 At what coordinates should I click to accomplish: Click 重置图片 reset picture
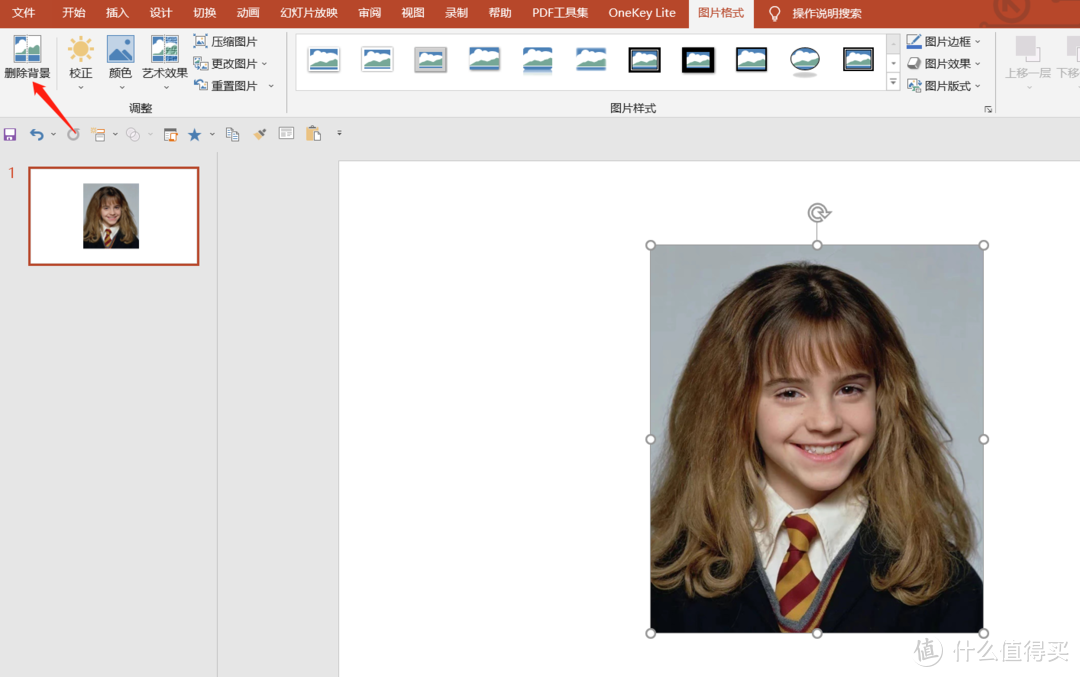pos(225,85)
